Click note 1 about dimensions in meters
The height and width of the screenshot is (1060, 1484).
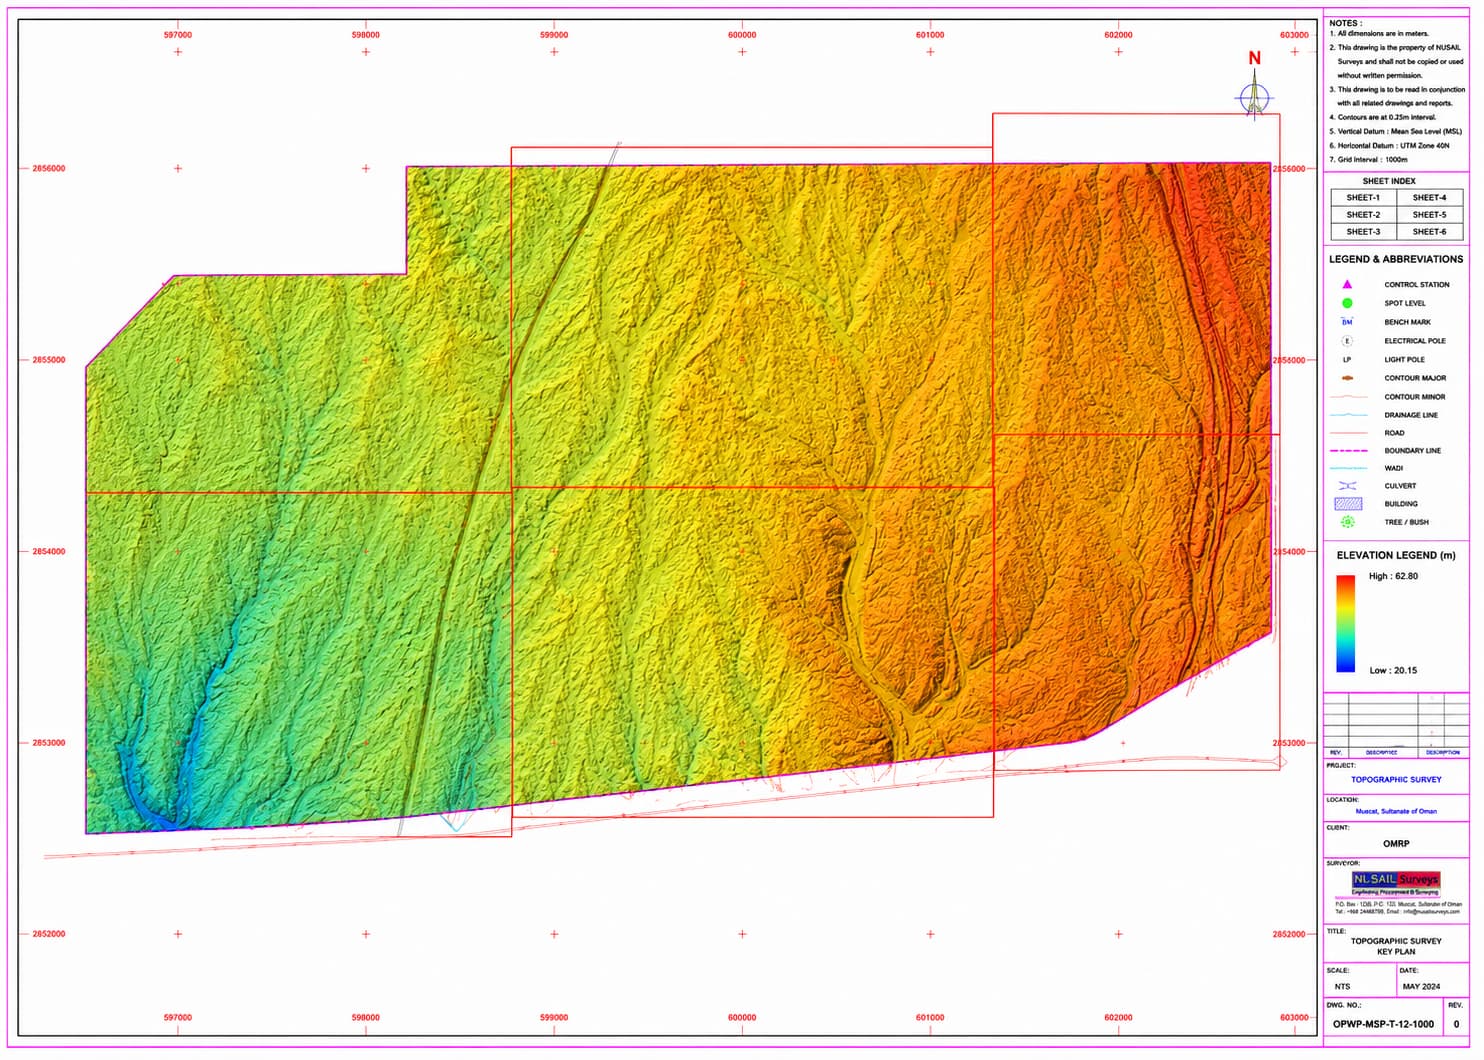[x=1379, y=34]
